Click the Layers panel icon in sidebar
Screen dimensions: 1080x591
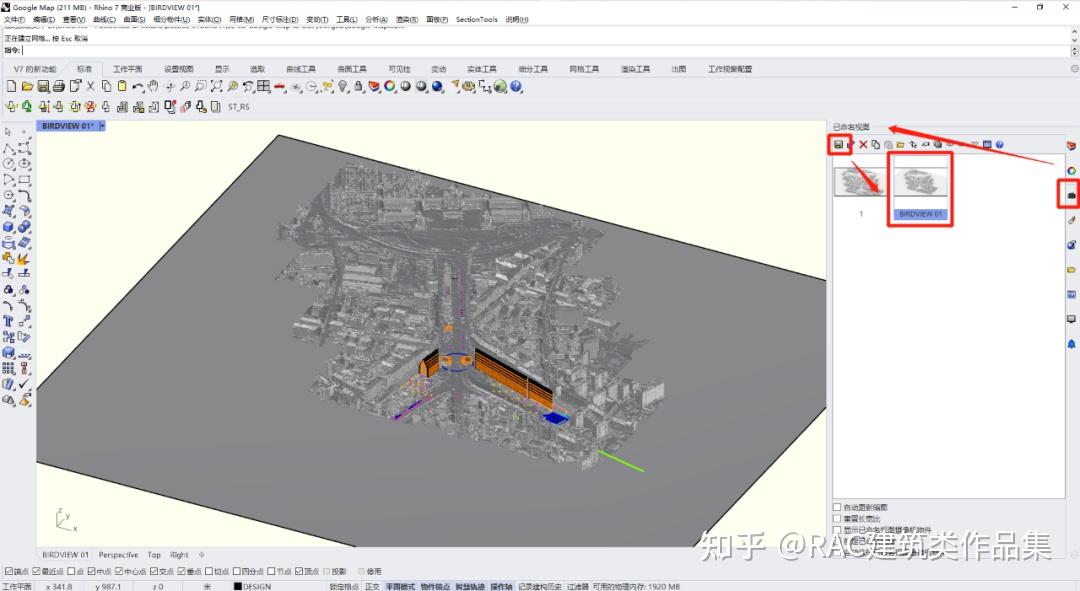click(1071, 146)
